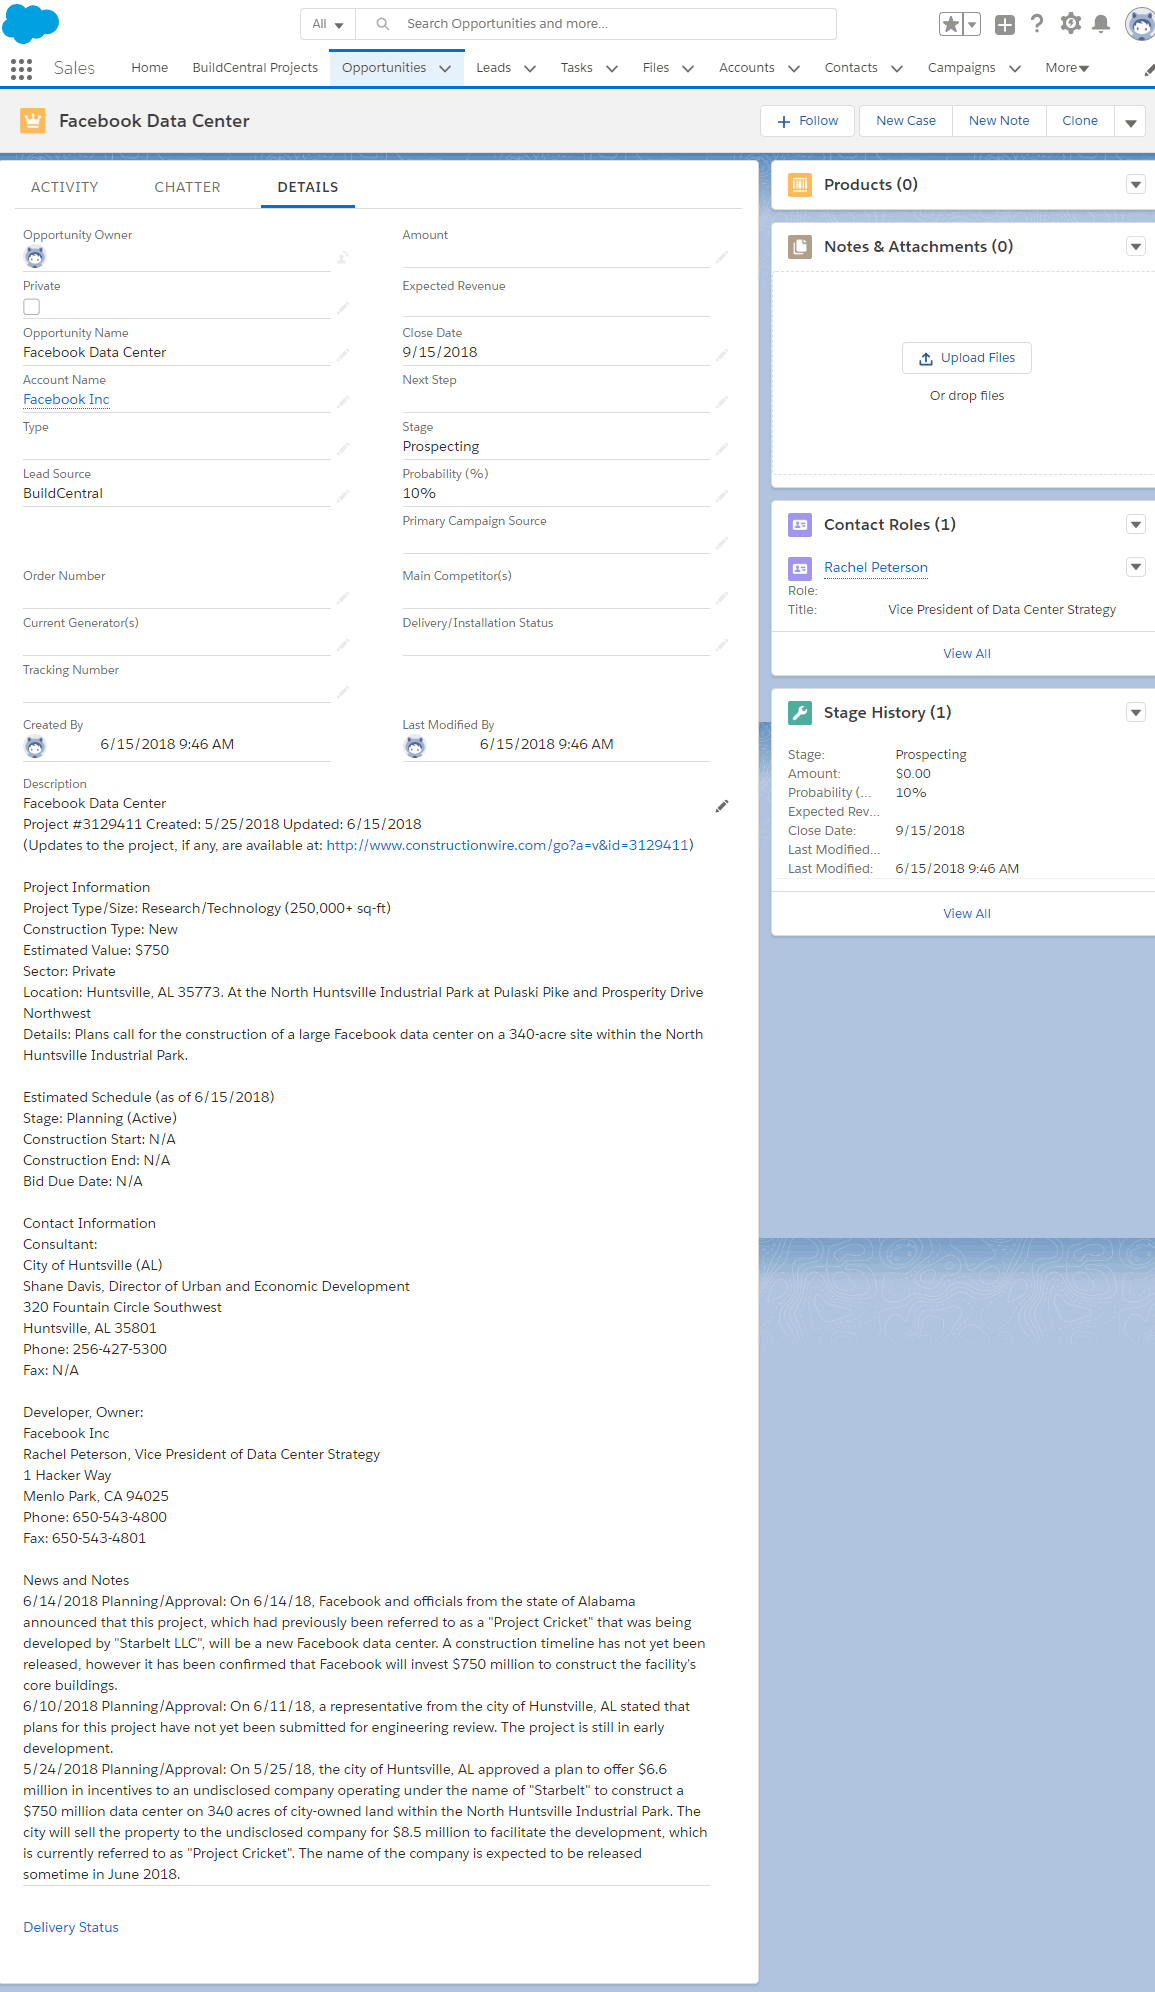Open the App Launcher grid icon

(21, 68)
